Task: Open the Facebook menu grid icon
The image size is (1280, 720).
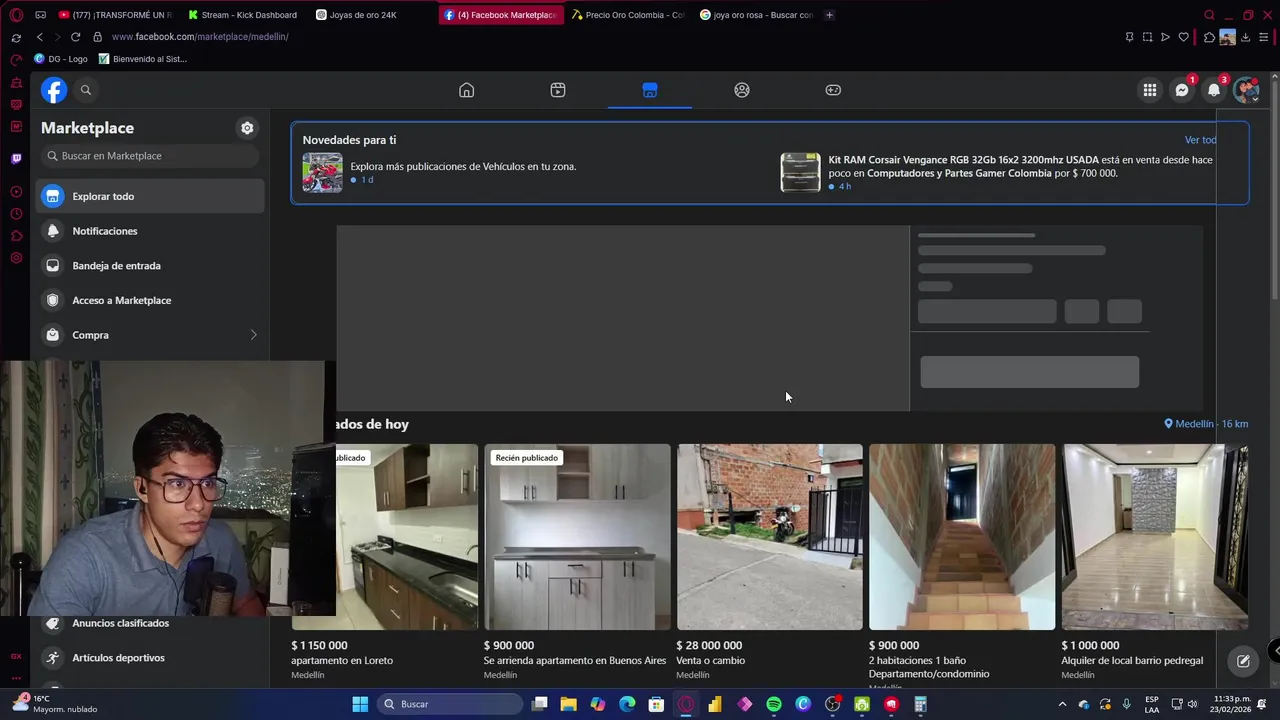Action: (x=1150, y=90)
